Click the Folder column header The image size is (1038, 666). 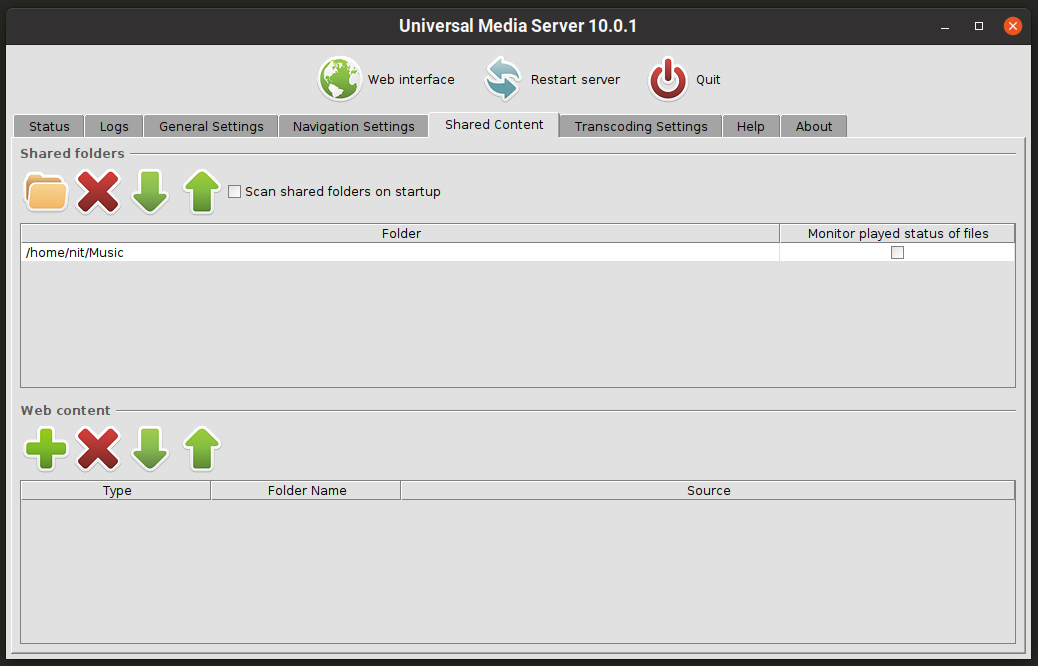(400, 233)
